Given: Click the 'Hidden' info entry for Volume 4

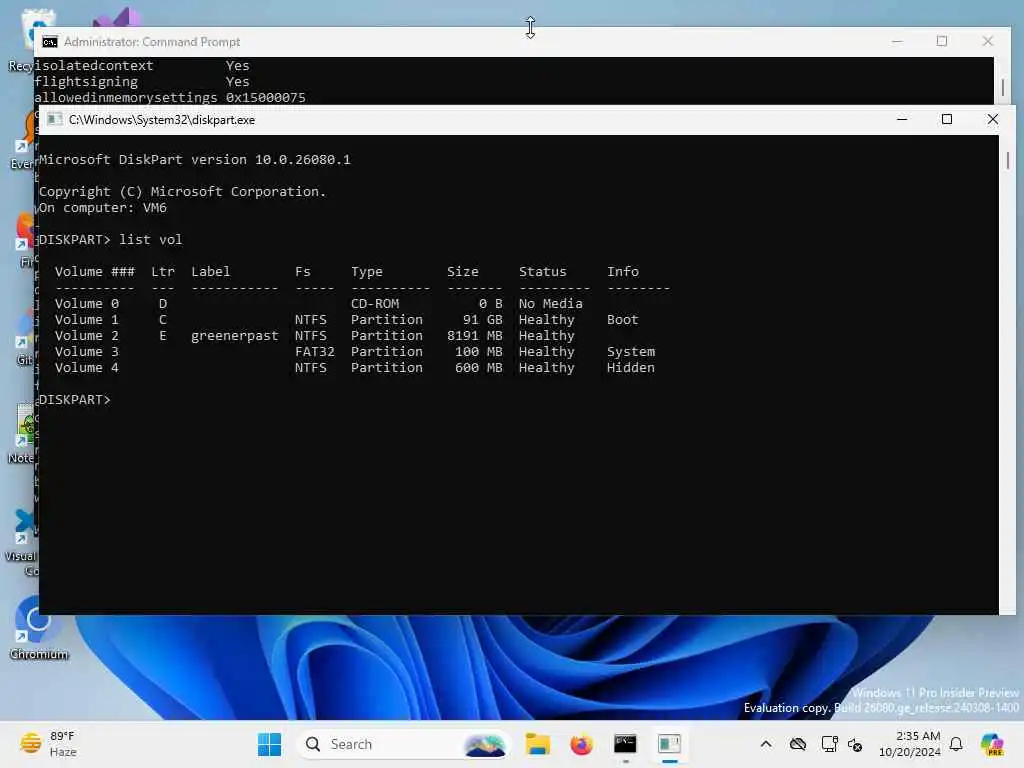Looking at the screenshot, I should pyautogui.click(x=630, y=368).
